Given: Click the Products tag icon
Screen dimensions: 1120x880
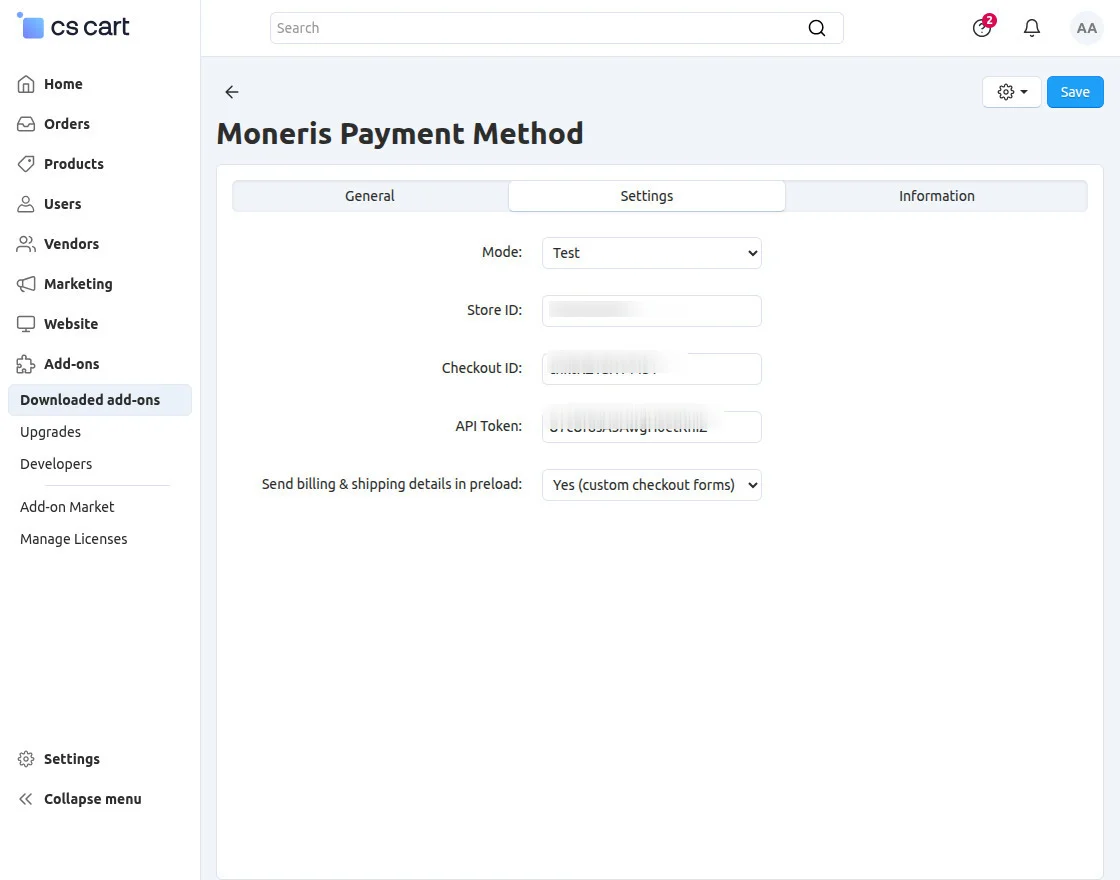Looking at the screenshot, I should point(26,164).
